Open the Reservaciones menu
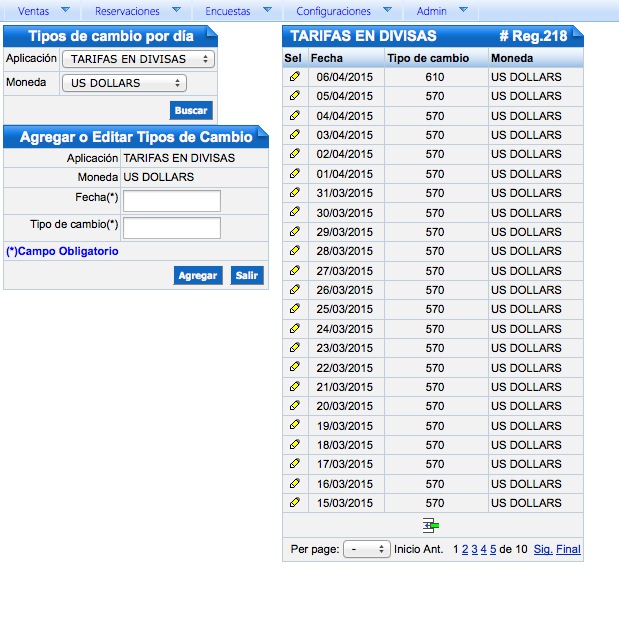Image resolution: width=619 pixels, height=620 pixels. click(137, 11)
